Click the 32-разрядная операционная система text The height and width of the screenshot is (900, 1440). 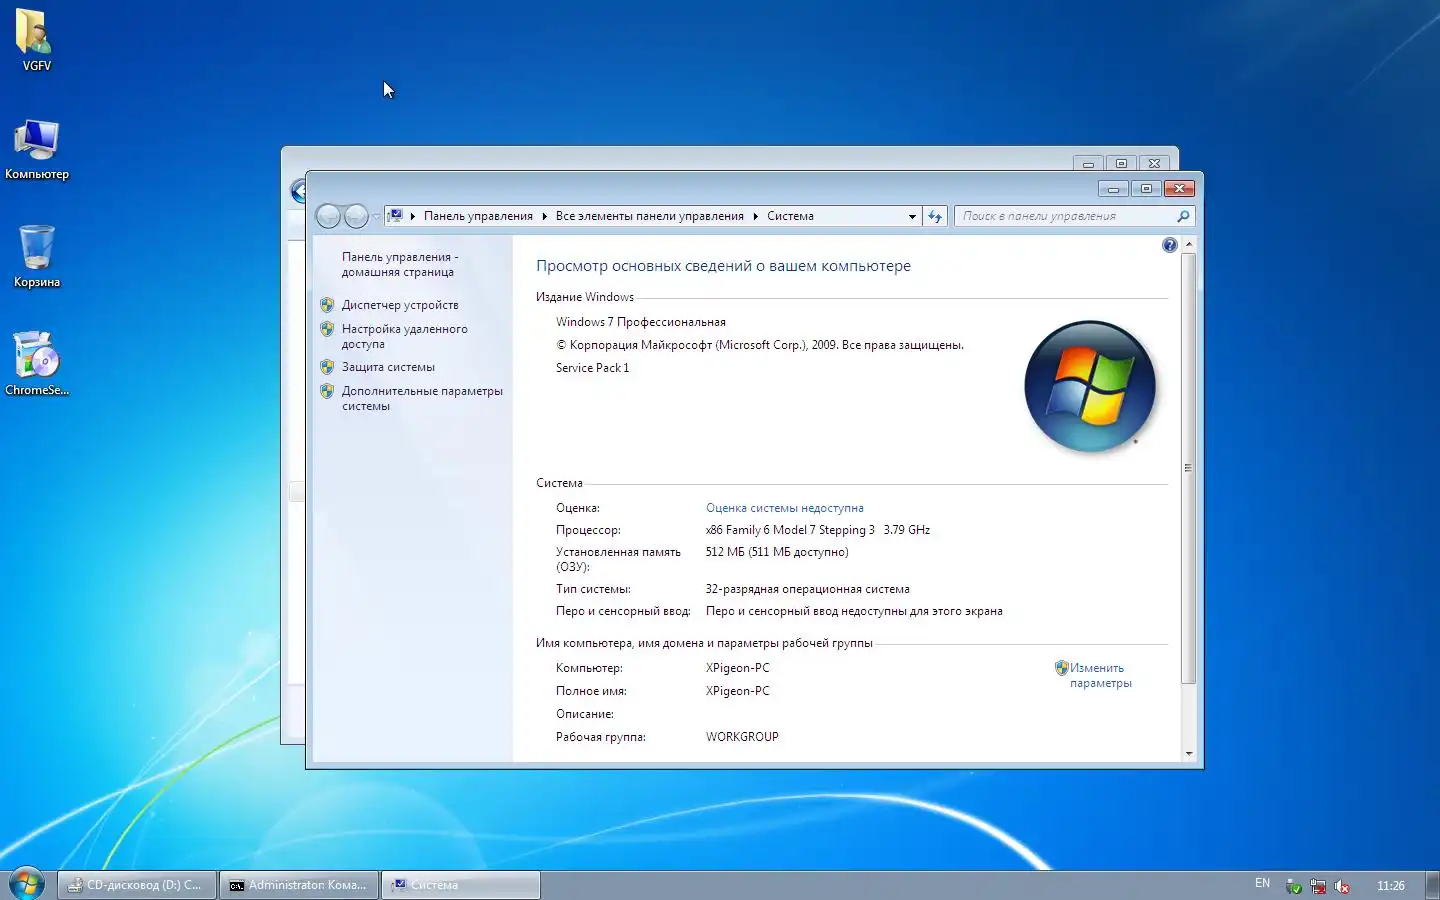tap(807, 589)
